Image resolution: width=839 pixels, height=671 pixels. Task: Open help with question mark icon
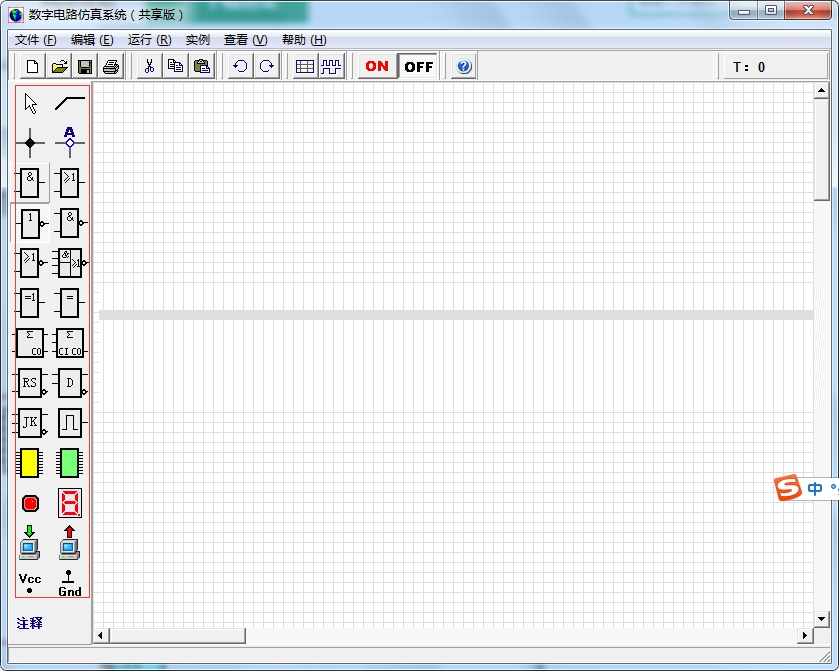click(x=464, y=66)
